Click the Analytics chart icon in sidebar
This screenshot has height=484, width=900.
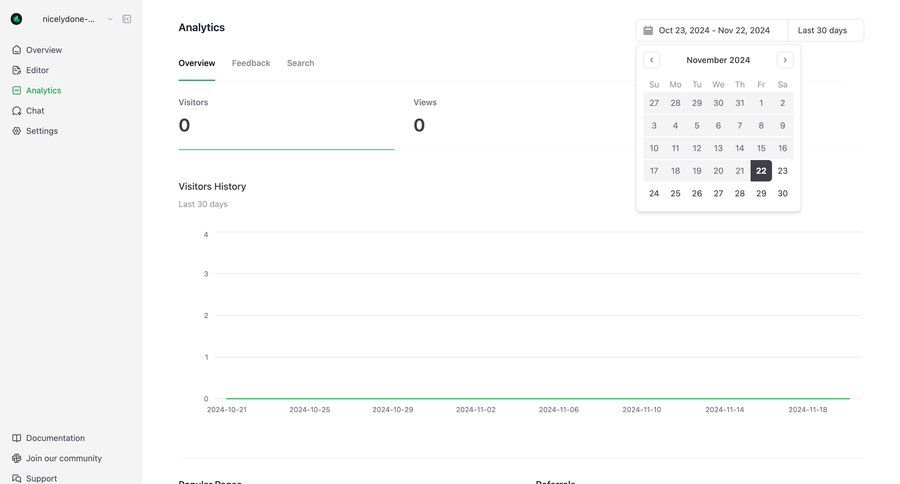(x=17, y=90)
